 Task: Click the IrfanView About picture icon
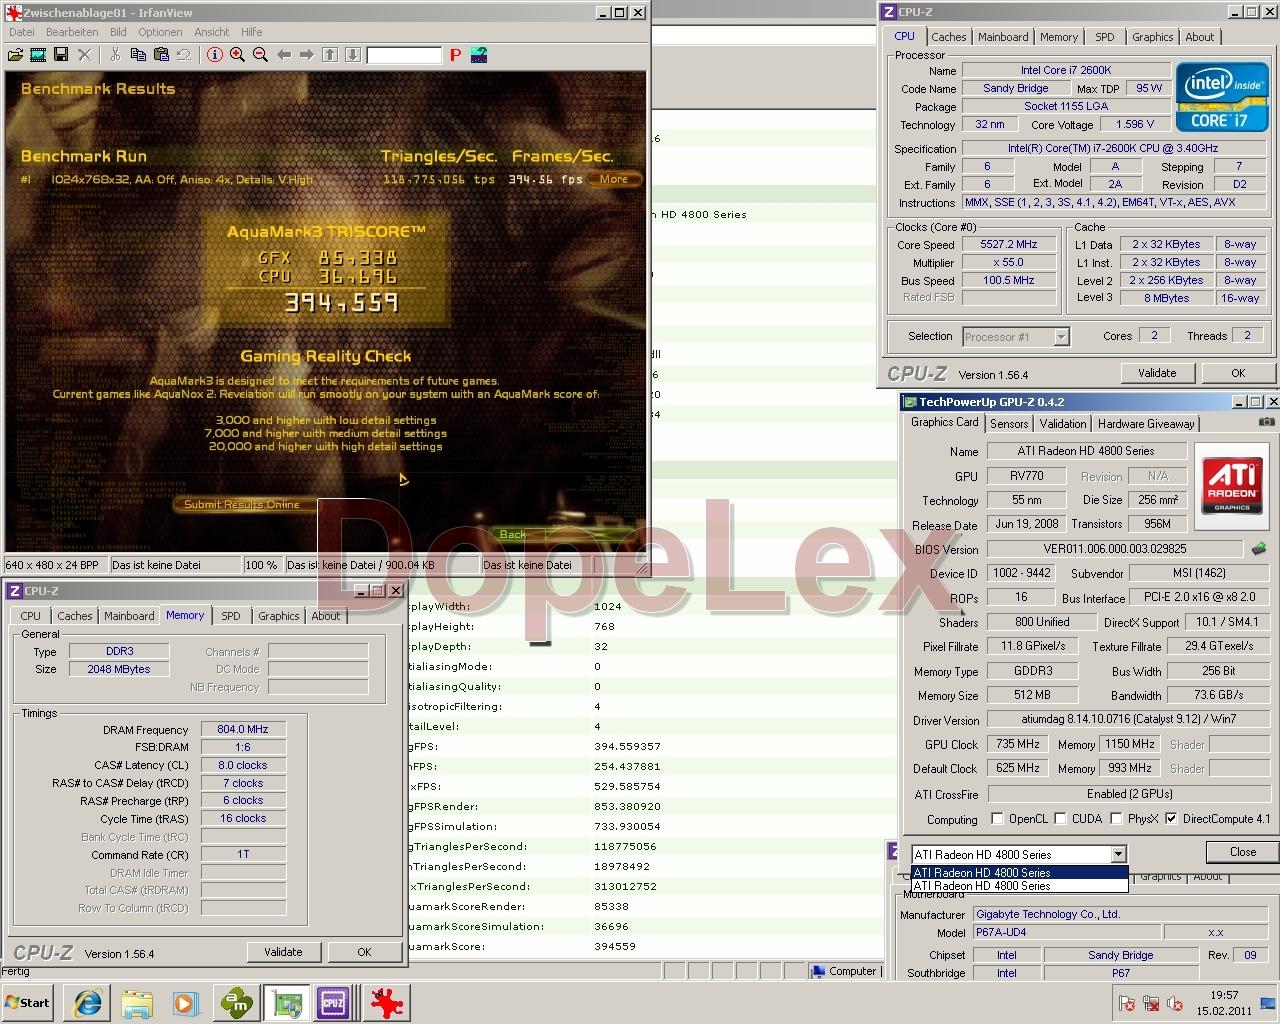479,54
